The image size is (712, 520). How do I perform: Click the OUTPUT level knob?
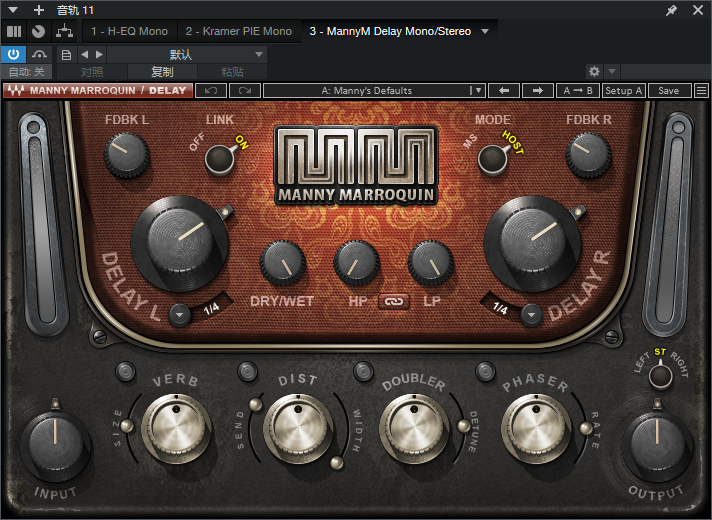657,445
